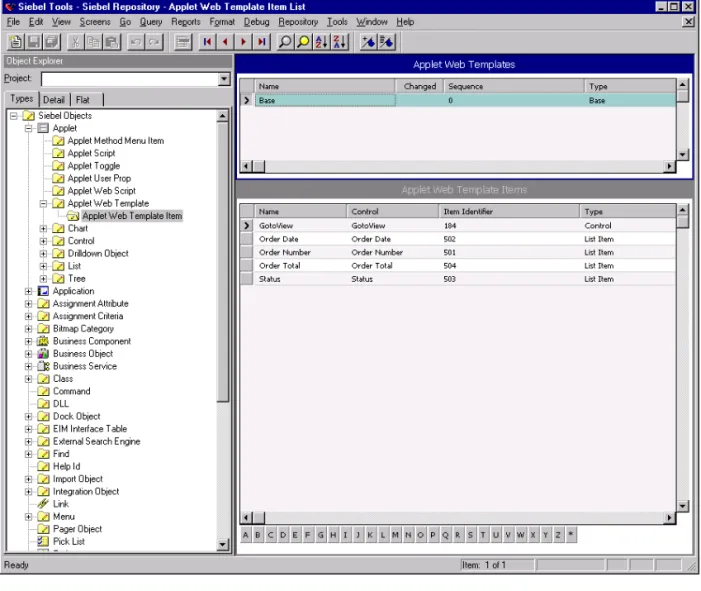The height and width of the screenshot is (591, 701).
Task: Switch to the Flat tab
Action: [83, 100]
